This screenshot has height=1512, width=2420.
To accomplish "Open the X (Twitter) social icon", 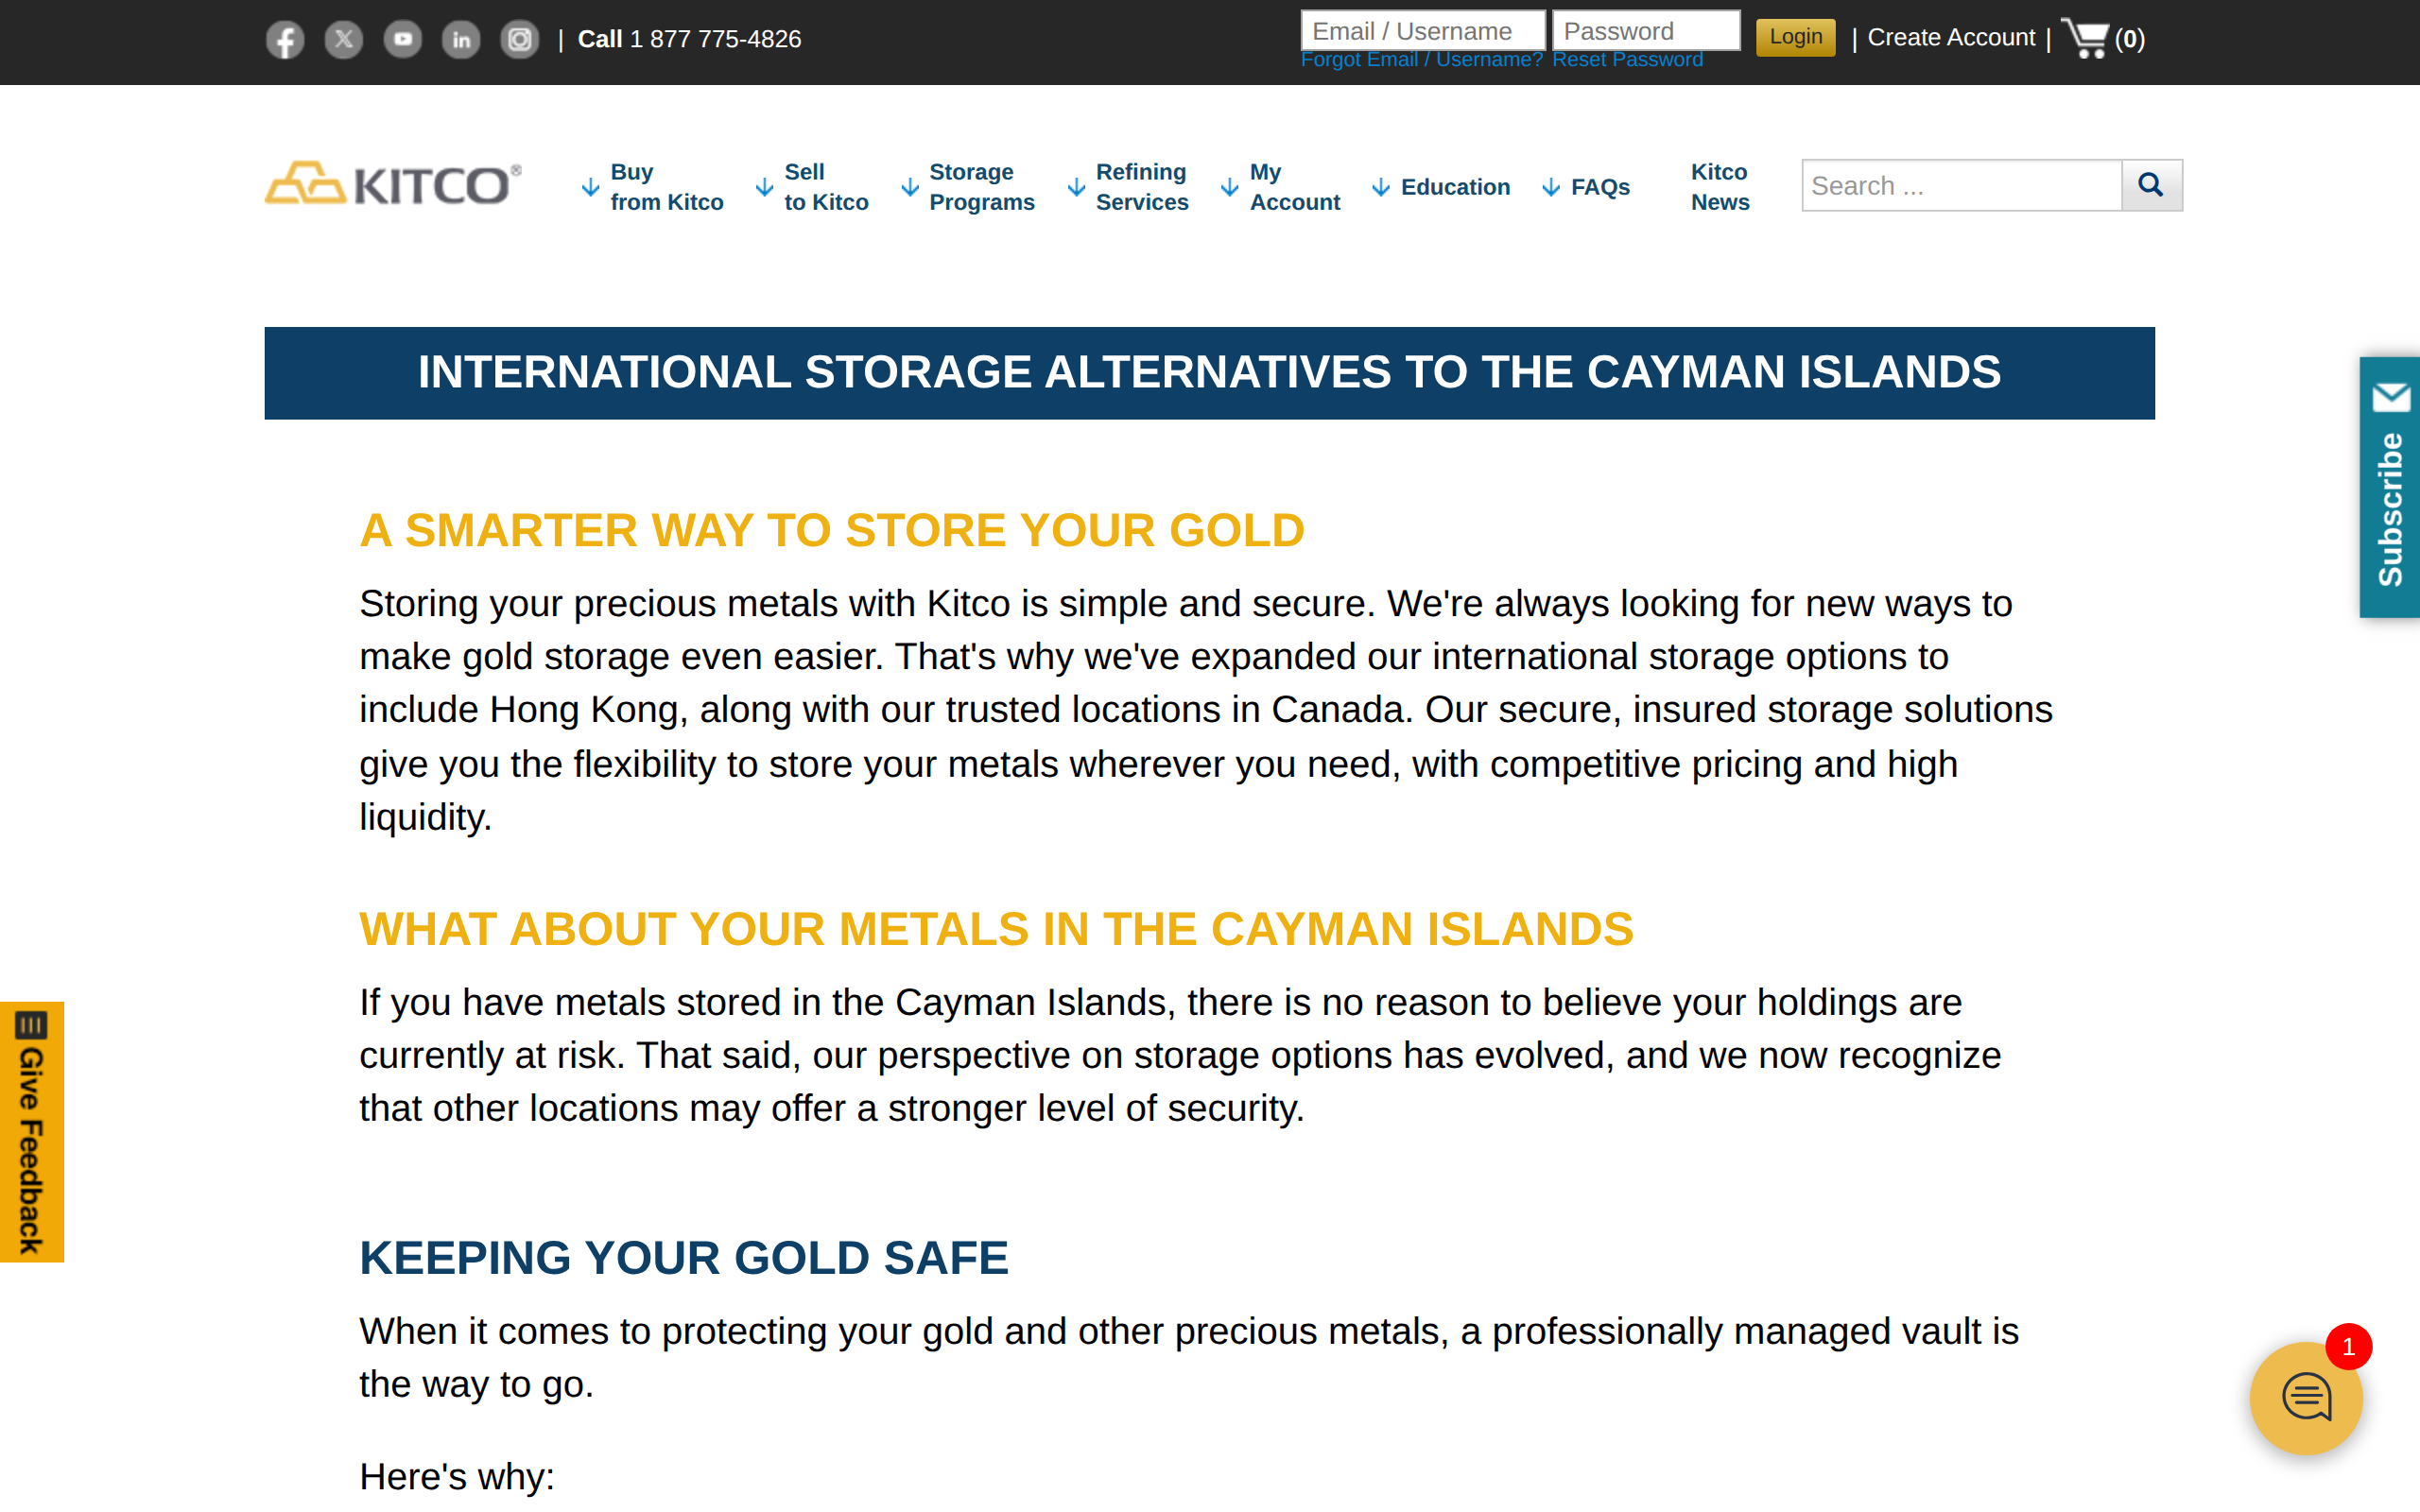I will (344, 40).
